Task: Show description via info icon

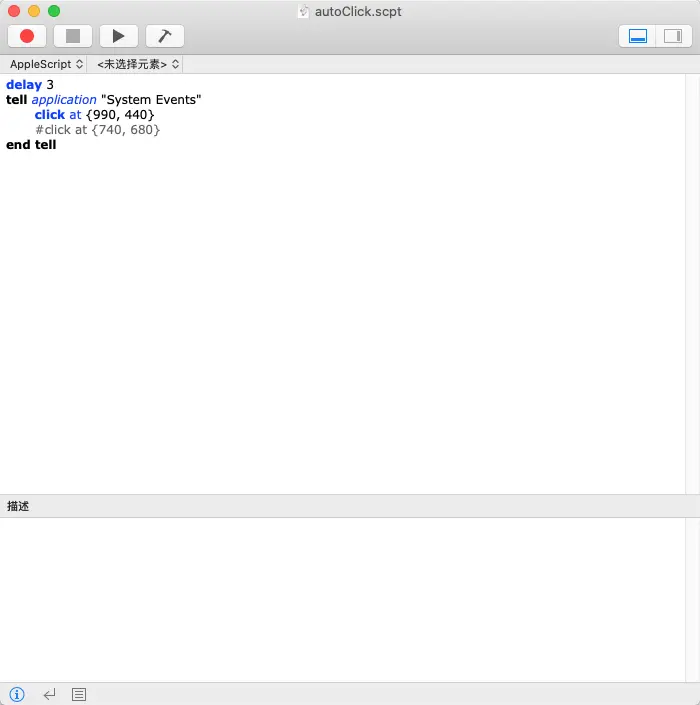Action: (x=17, y=694)
